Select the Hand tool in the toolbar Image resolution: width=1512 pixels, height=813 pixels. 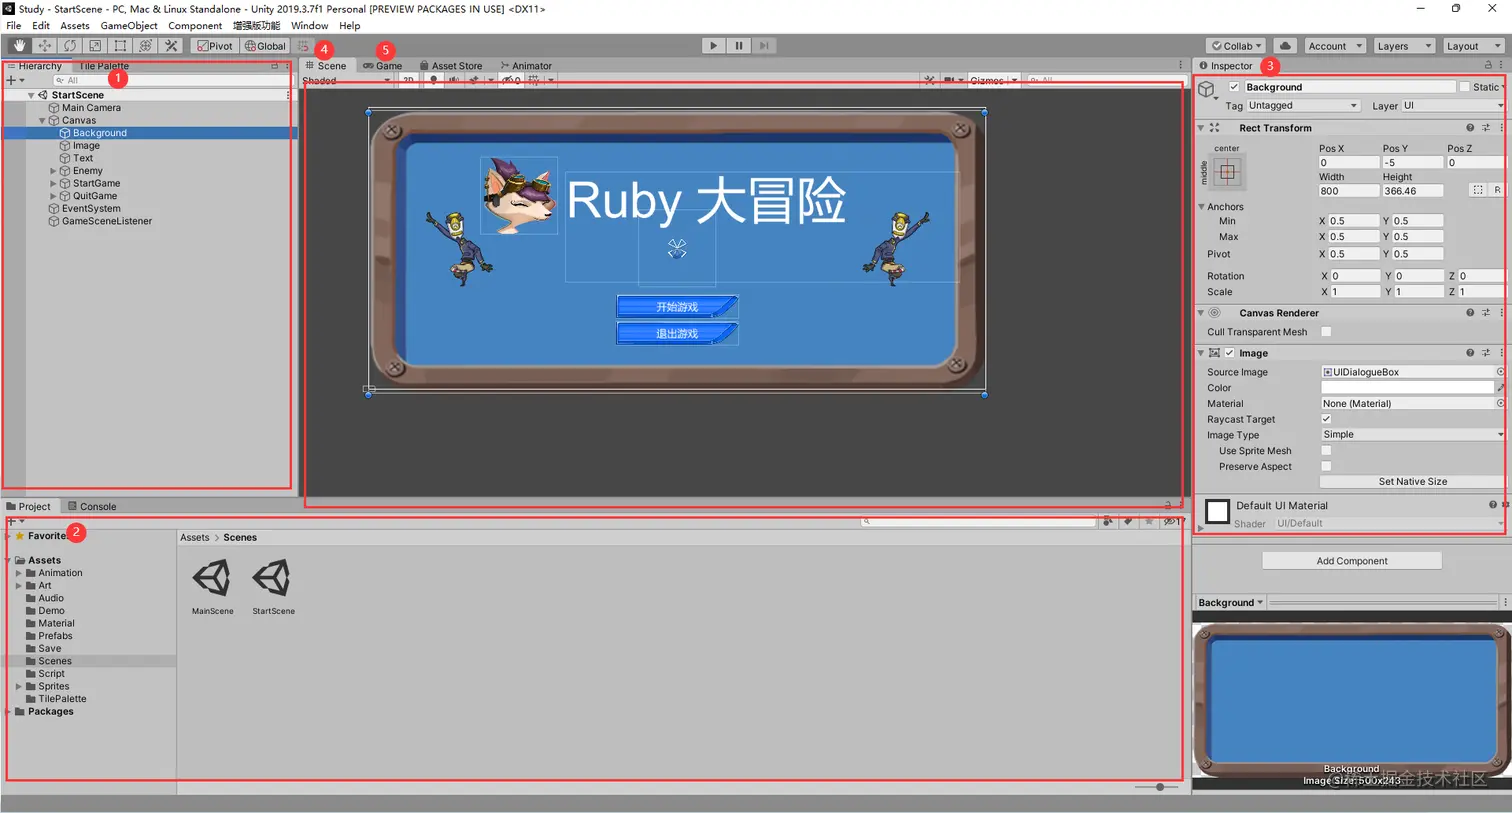click(x=19, y=46)
